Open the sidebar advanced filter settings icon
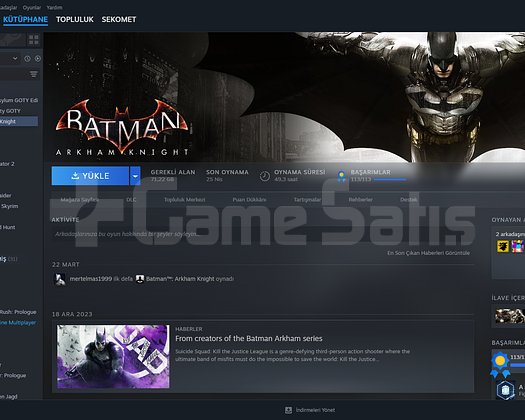Image resolution: width=525 pixels, height=420 pixels. pyautogui.click(x=34, y=74)
